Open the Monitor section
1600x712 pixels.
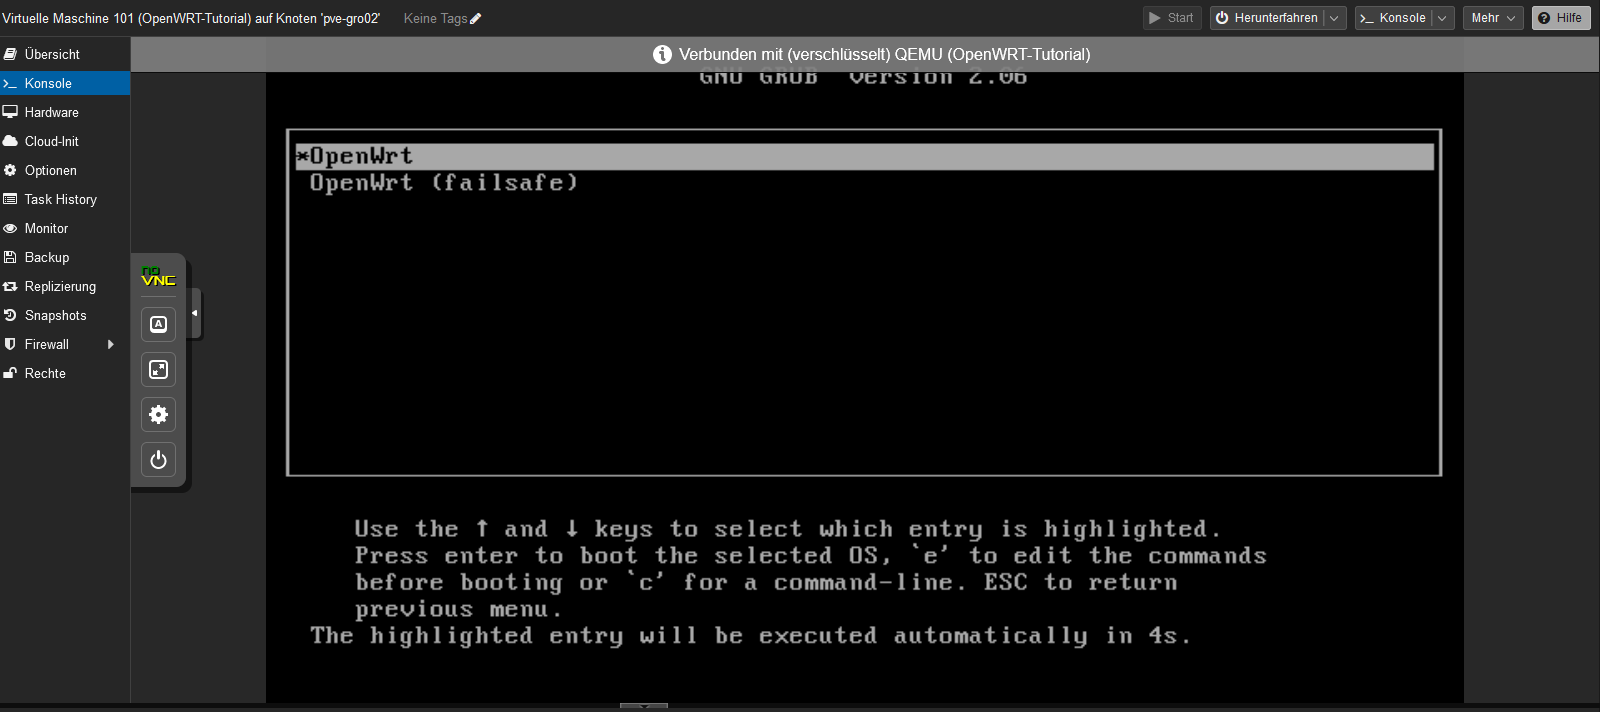(65, 228)
